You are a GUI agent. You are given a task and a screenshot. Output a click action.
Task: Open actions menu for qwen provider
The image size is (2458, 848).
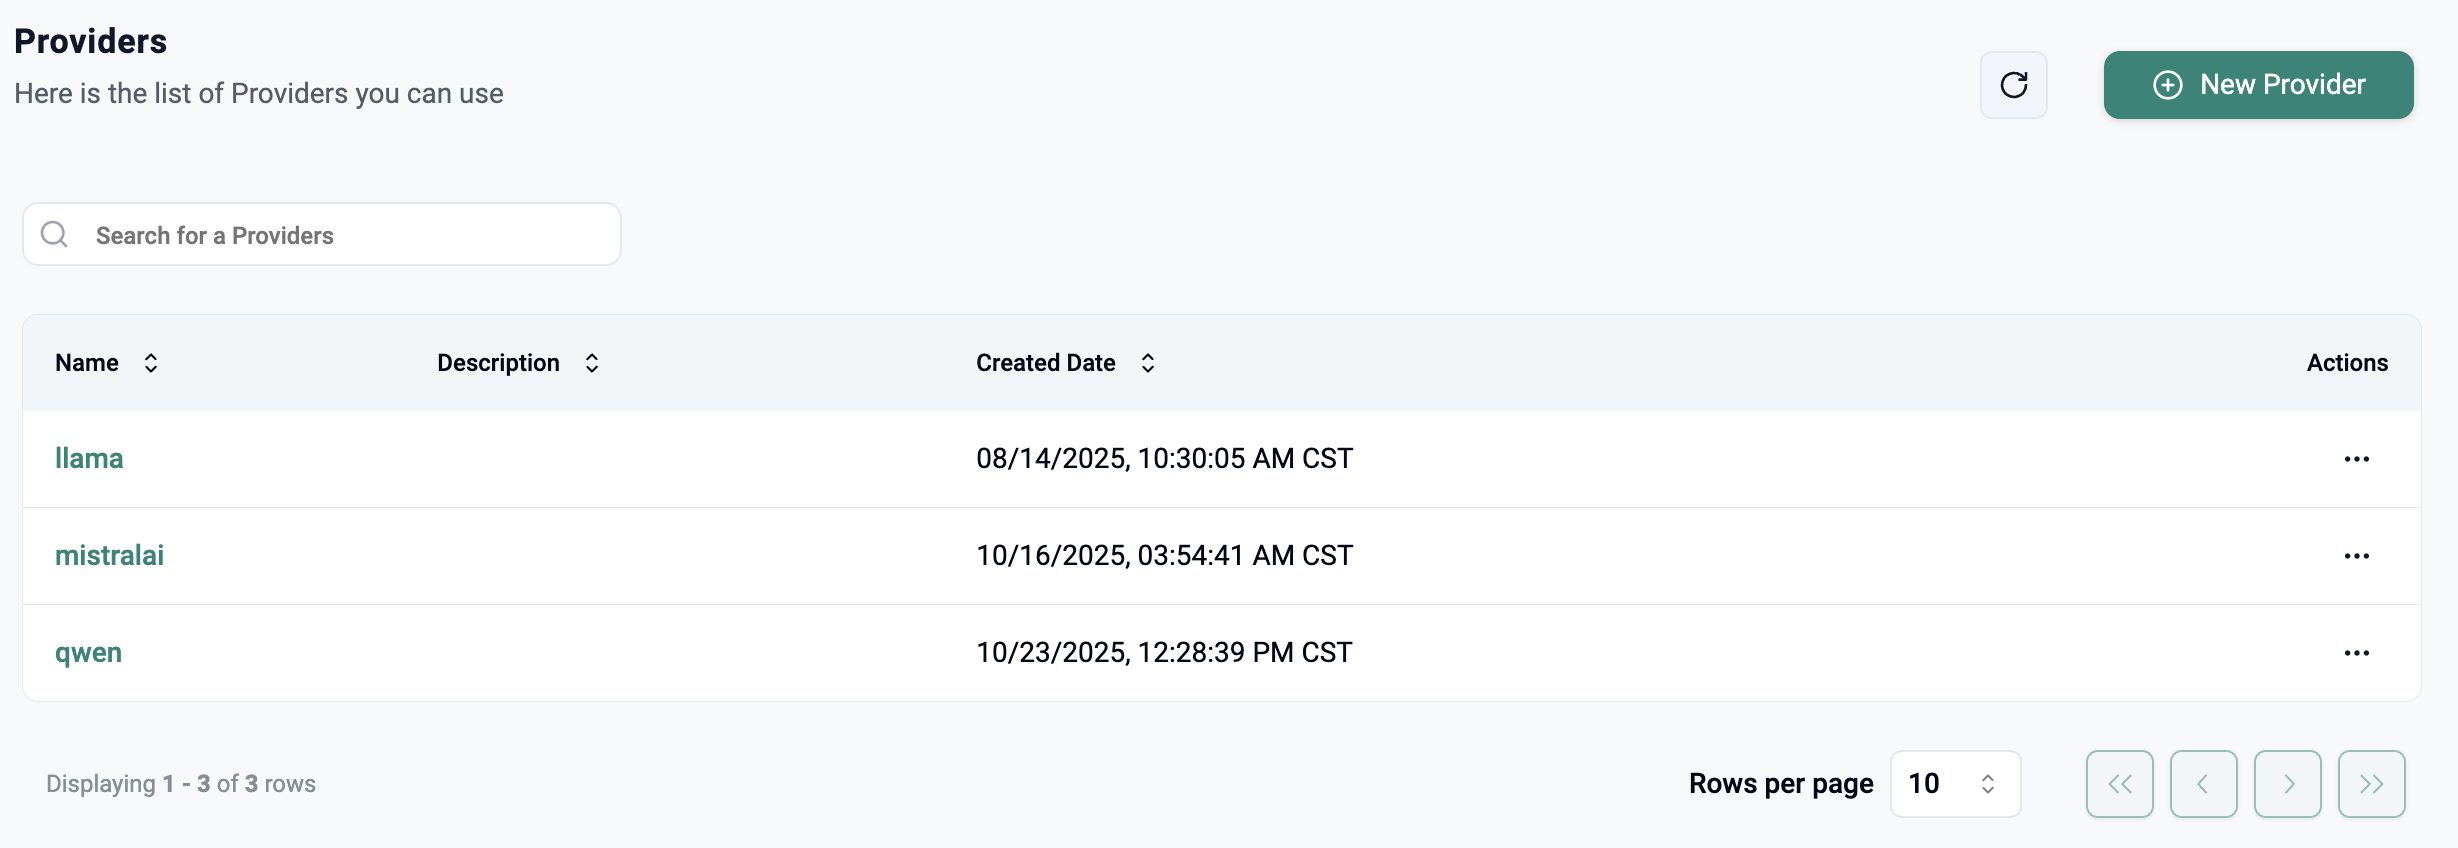2356,653
